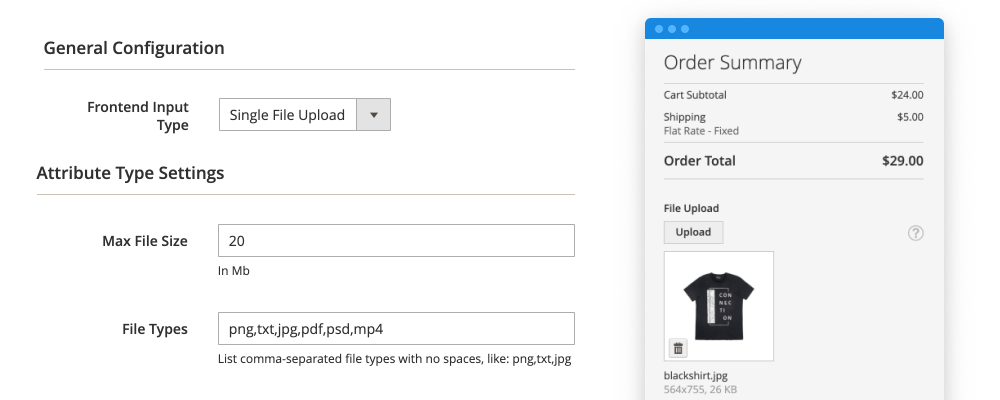Click the middle dot in Order Summary titlebar
Viewport: 1000px width, 400px height.
pyautogui.click(x=672, y=29)
